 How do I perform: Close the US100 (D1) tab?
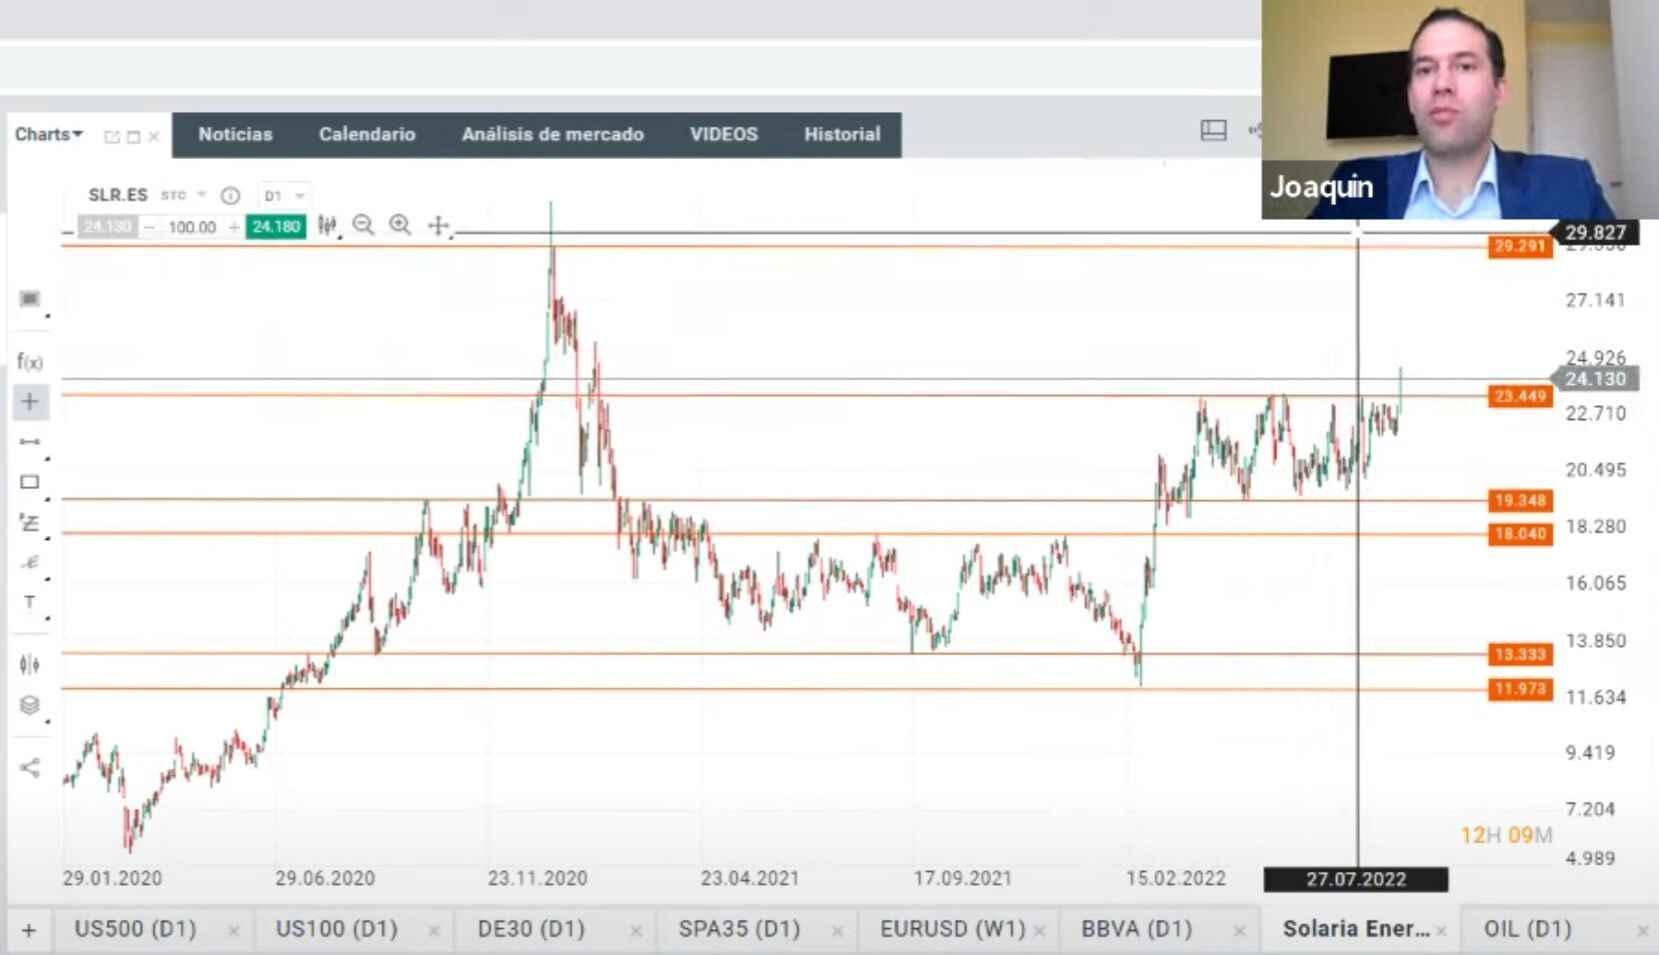coord(435,931)
